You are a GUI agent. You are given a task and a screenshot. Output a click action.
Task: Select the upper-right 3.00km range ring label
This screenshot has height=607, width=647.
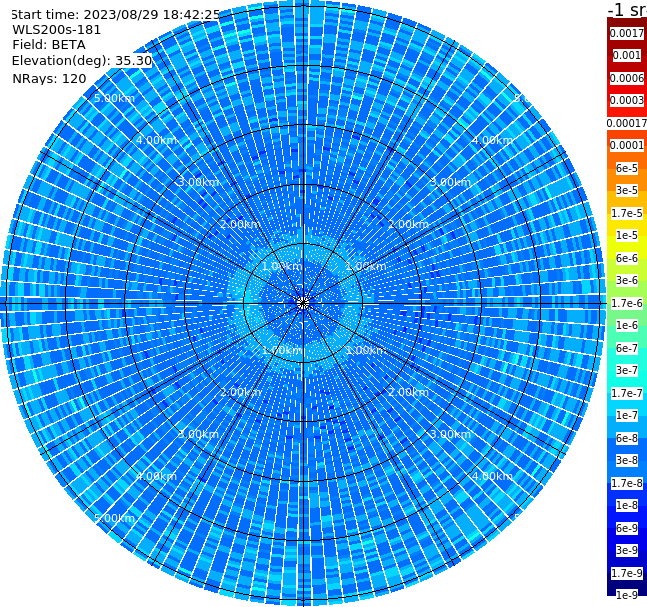coord(450,182)
